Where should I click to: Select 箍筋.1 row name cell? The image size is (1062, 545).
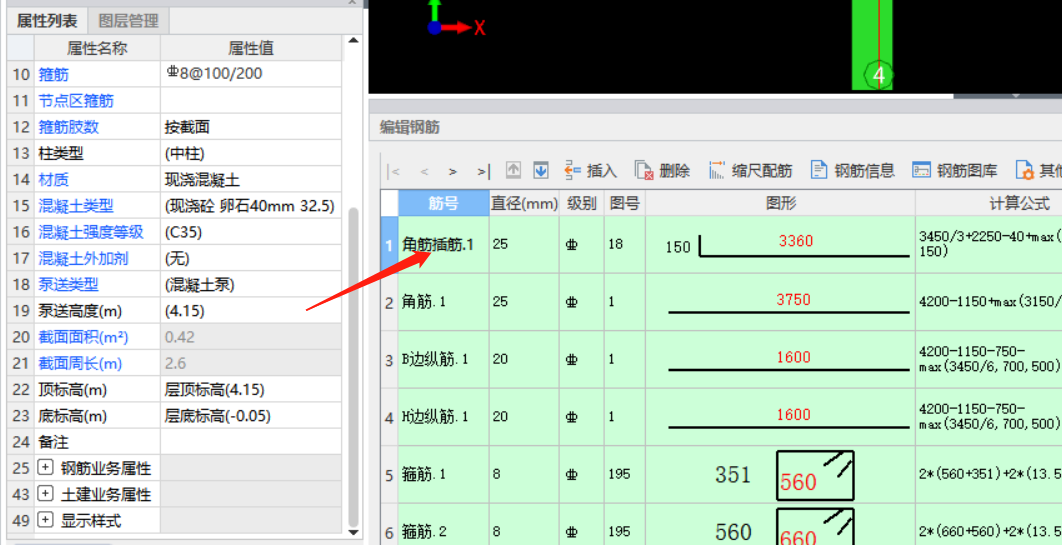click(444, 475)
